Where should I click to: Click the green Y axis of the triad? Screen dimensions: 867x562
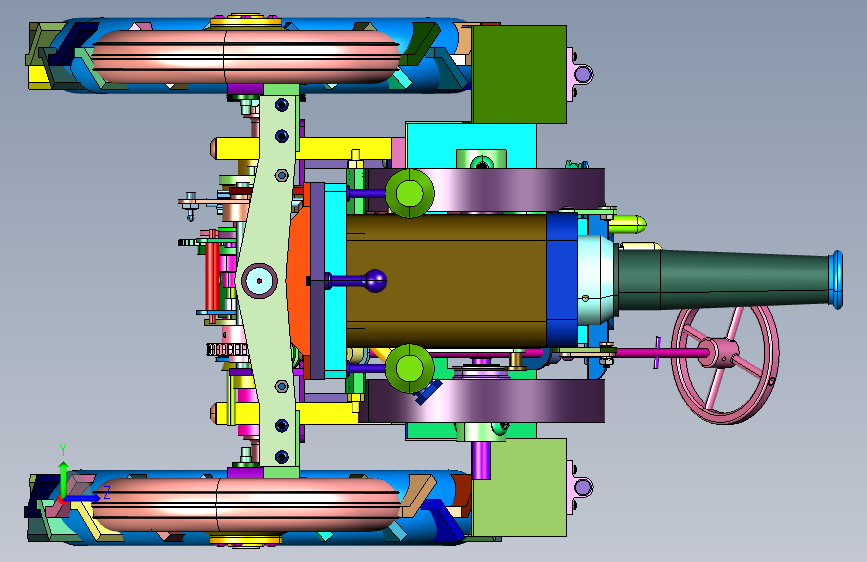63,478
